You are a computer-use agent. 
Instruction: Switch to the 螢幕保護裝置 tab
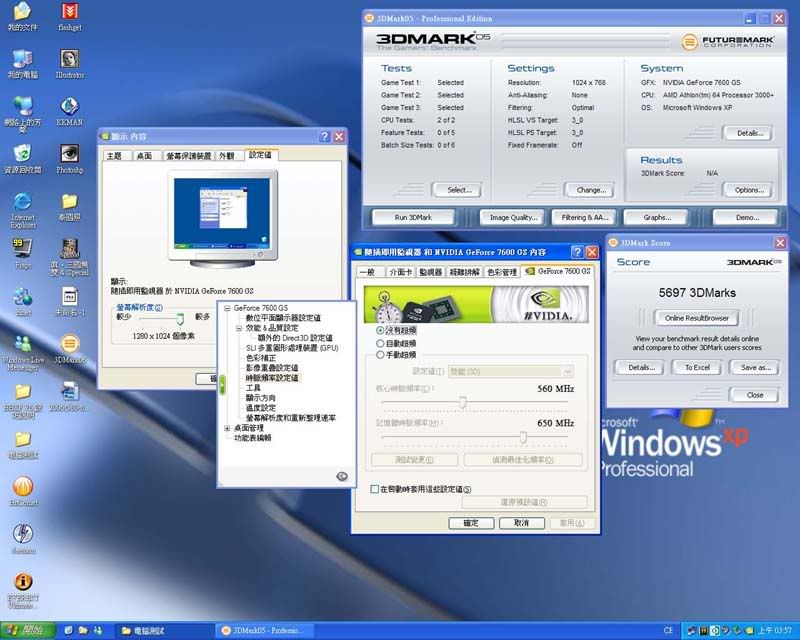coord(189,156)
